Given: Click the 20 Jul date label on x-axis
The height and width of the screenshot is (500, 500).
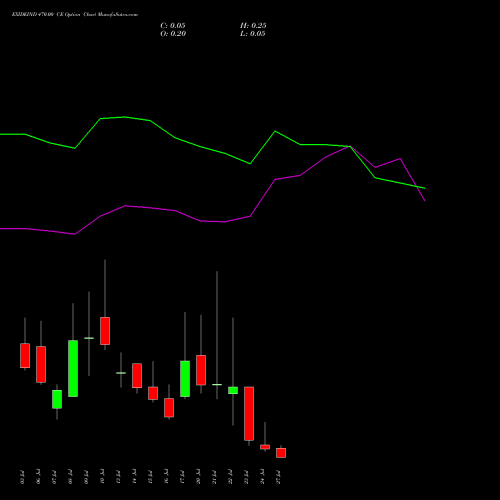Looking at the screenshot, I should click(198, 477).
